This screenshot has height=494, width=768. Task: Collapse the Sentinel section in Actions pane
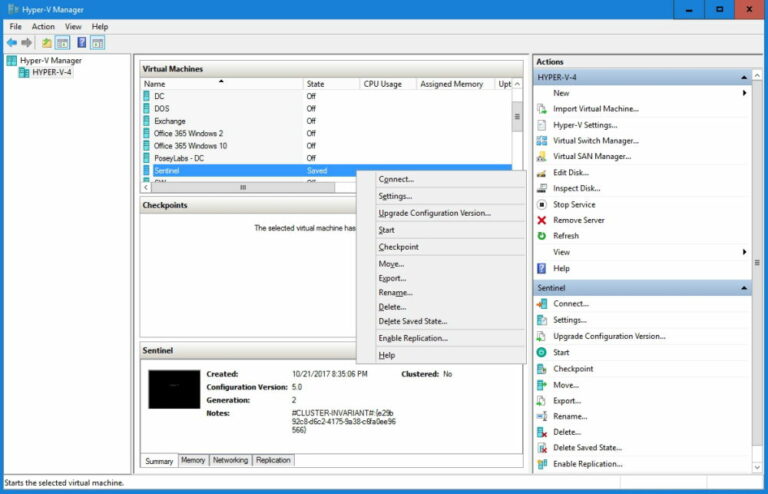pos(743,288)
